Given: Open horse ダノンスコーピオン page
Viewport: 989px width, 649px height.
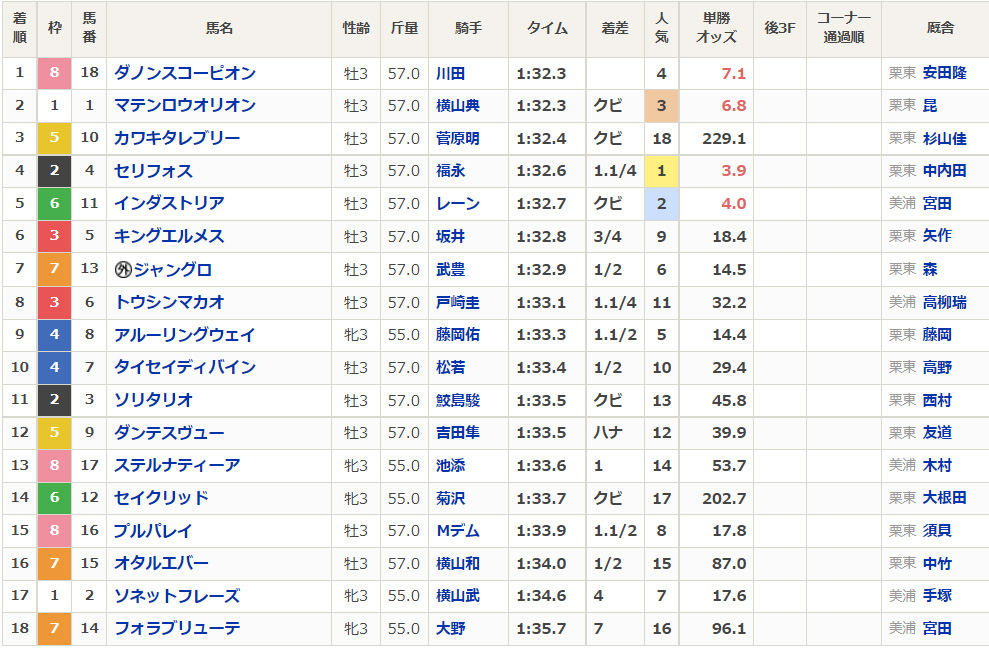Looking at the screenshot, I should tap(185, 73).
